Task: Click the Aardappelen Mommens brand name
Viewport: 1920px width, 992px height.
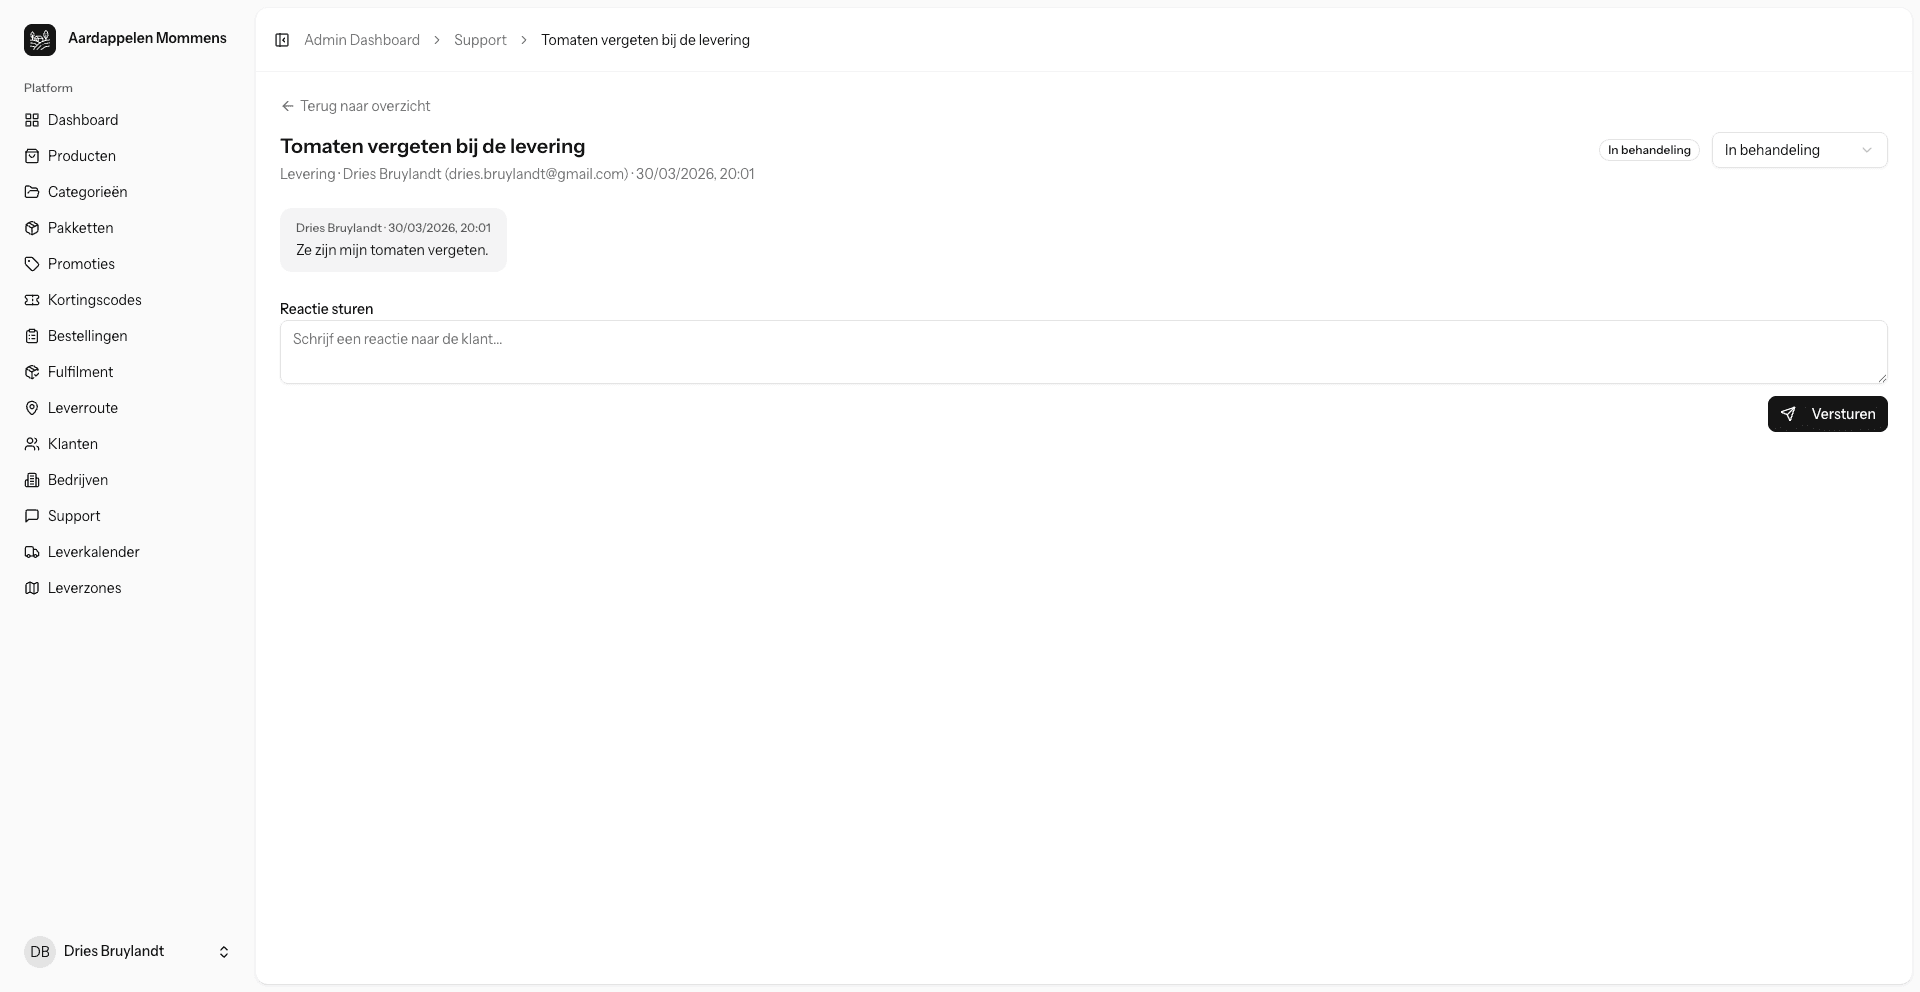Action: 147,38
